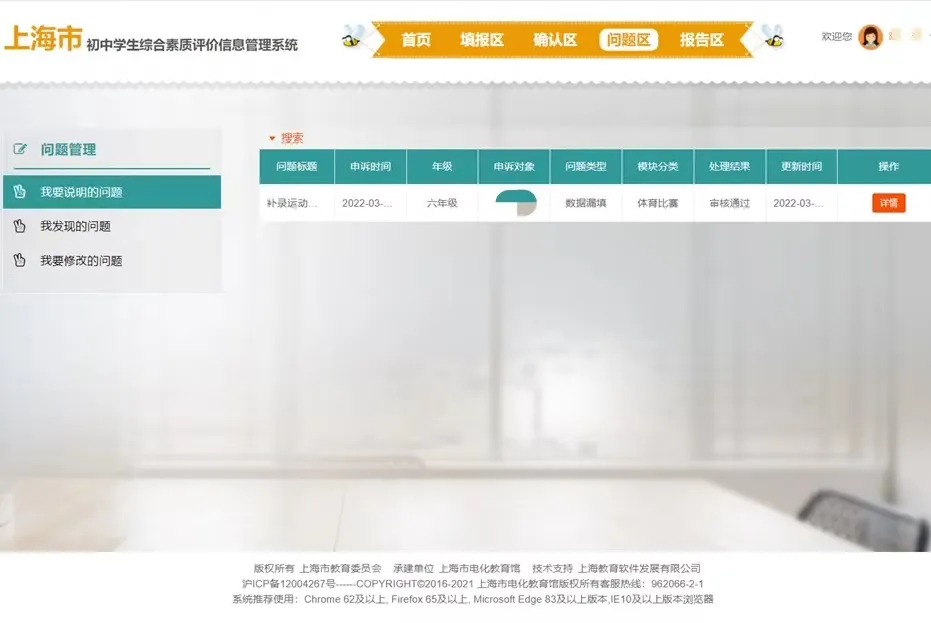Expand the 搜索 search panel
This screenshot has width=931, height=623.
point(286,138)
